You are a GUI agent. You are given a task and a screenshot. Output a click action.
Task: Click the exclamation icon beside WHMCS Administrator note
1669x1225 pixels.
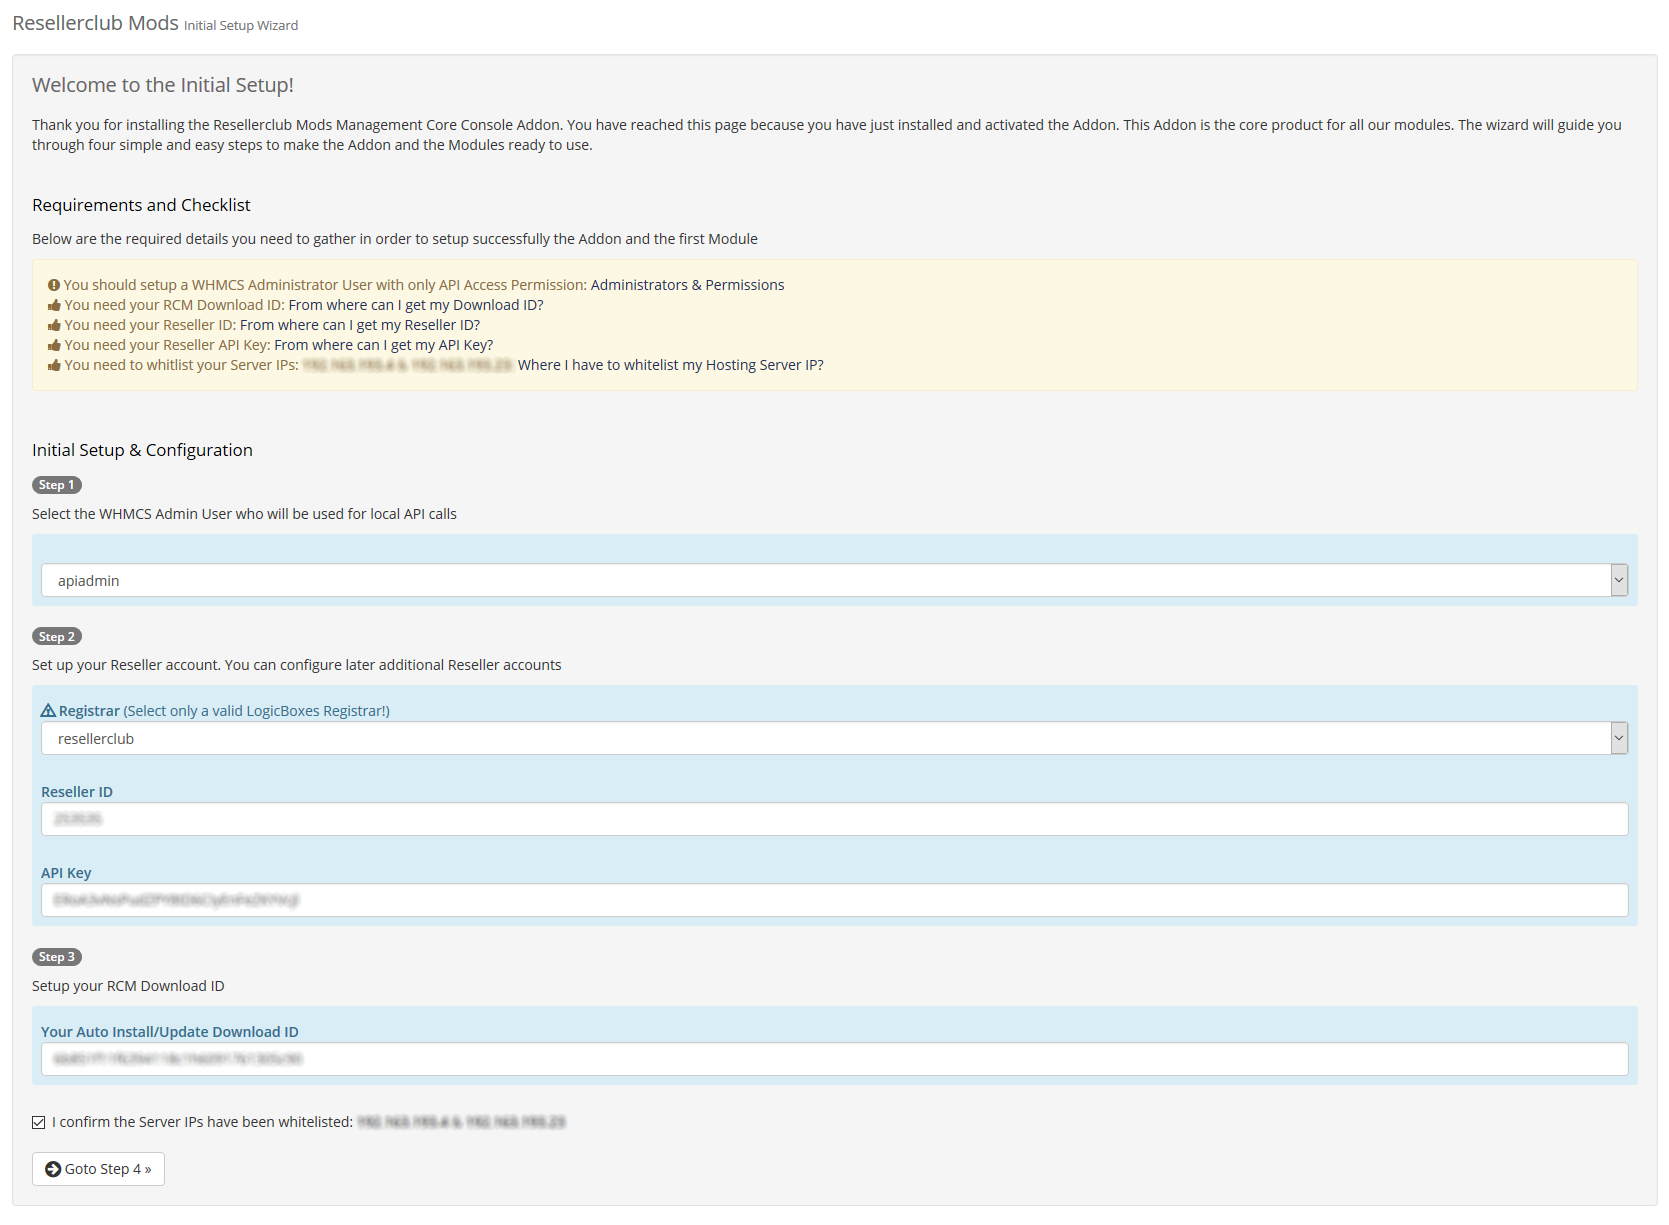(x=54, y=285)
